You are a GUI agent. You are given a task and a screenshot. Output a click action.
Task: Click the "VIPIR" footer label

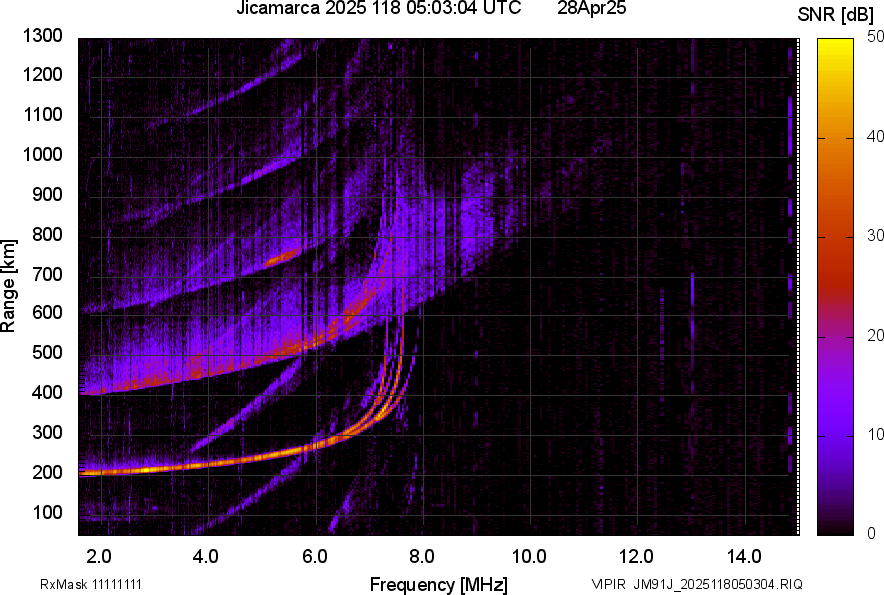(608, 584)
